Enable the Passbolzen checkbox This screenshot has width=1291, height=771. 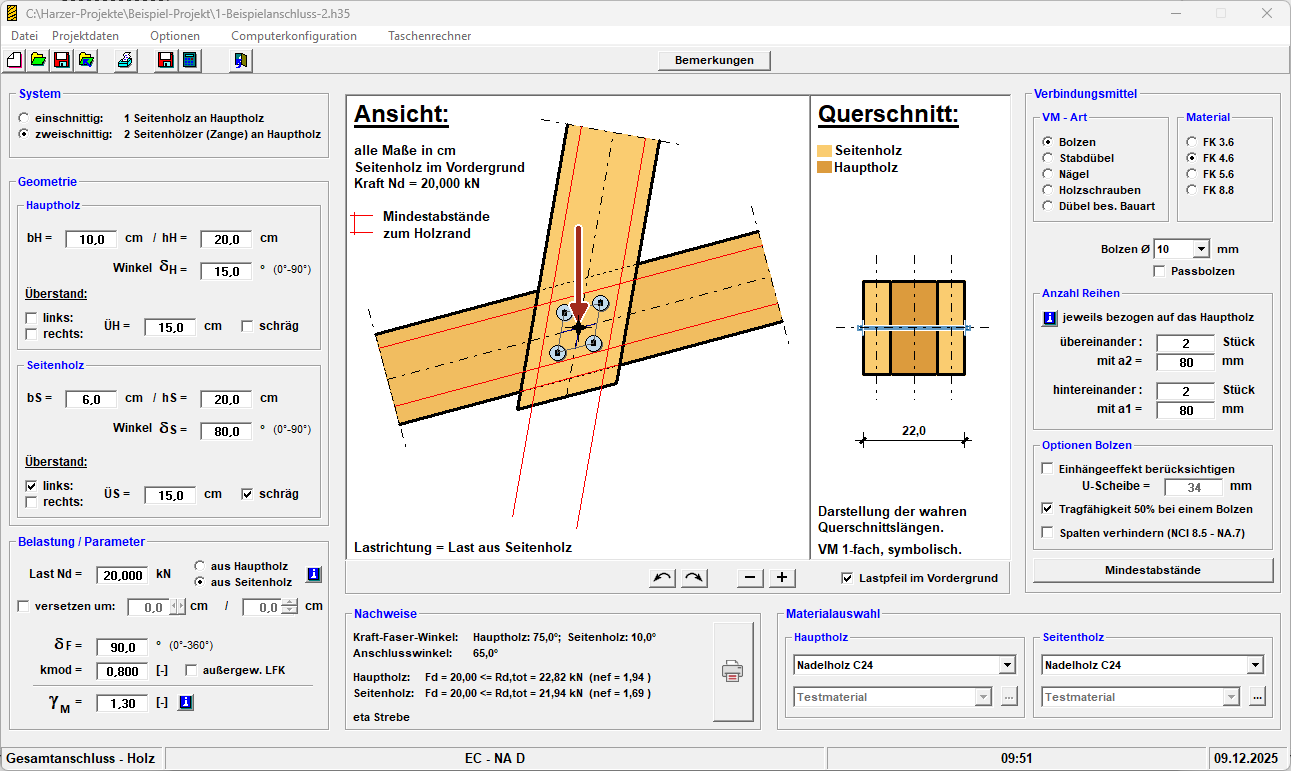tap(1159, 271)
